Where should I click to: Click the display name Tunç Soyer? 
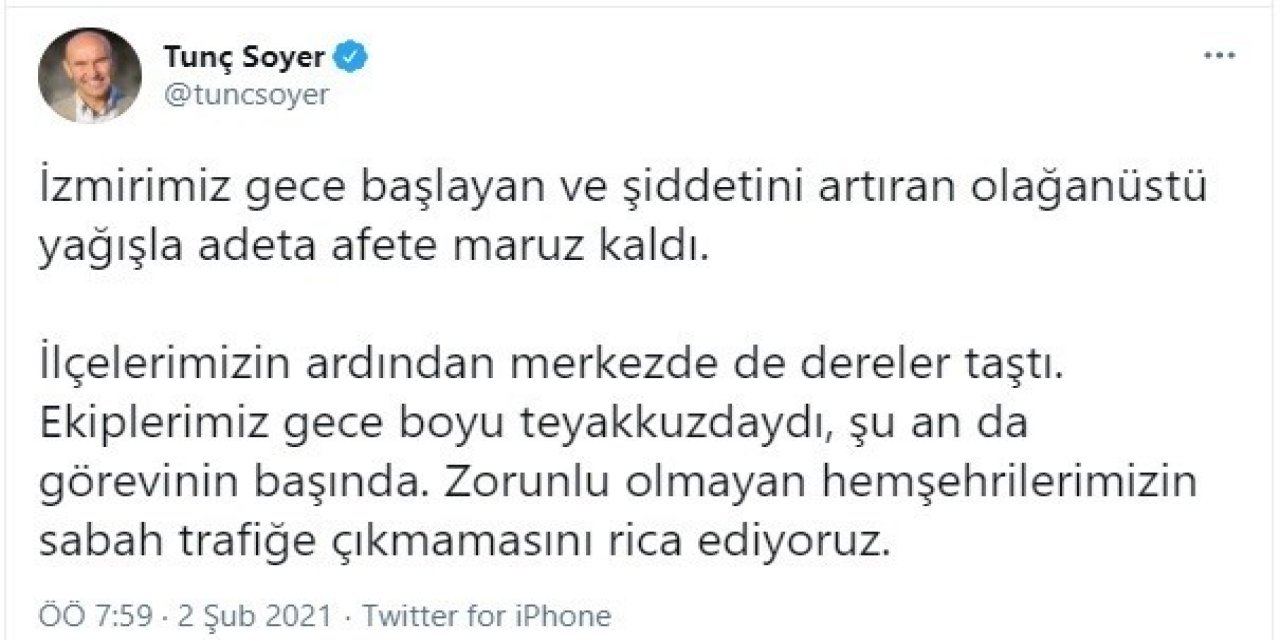tap(243, 57)
